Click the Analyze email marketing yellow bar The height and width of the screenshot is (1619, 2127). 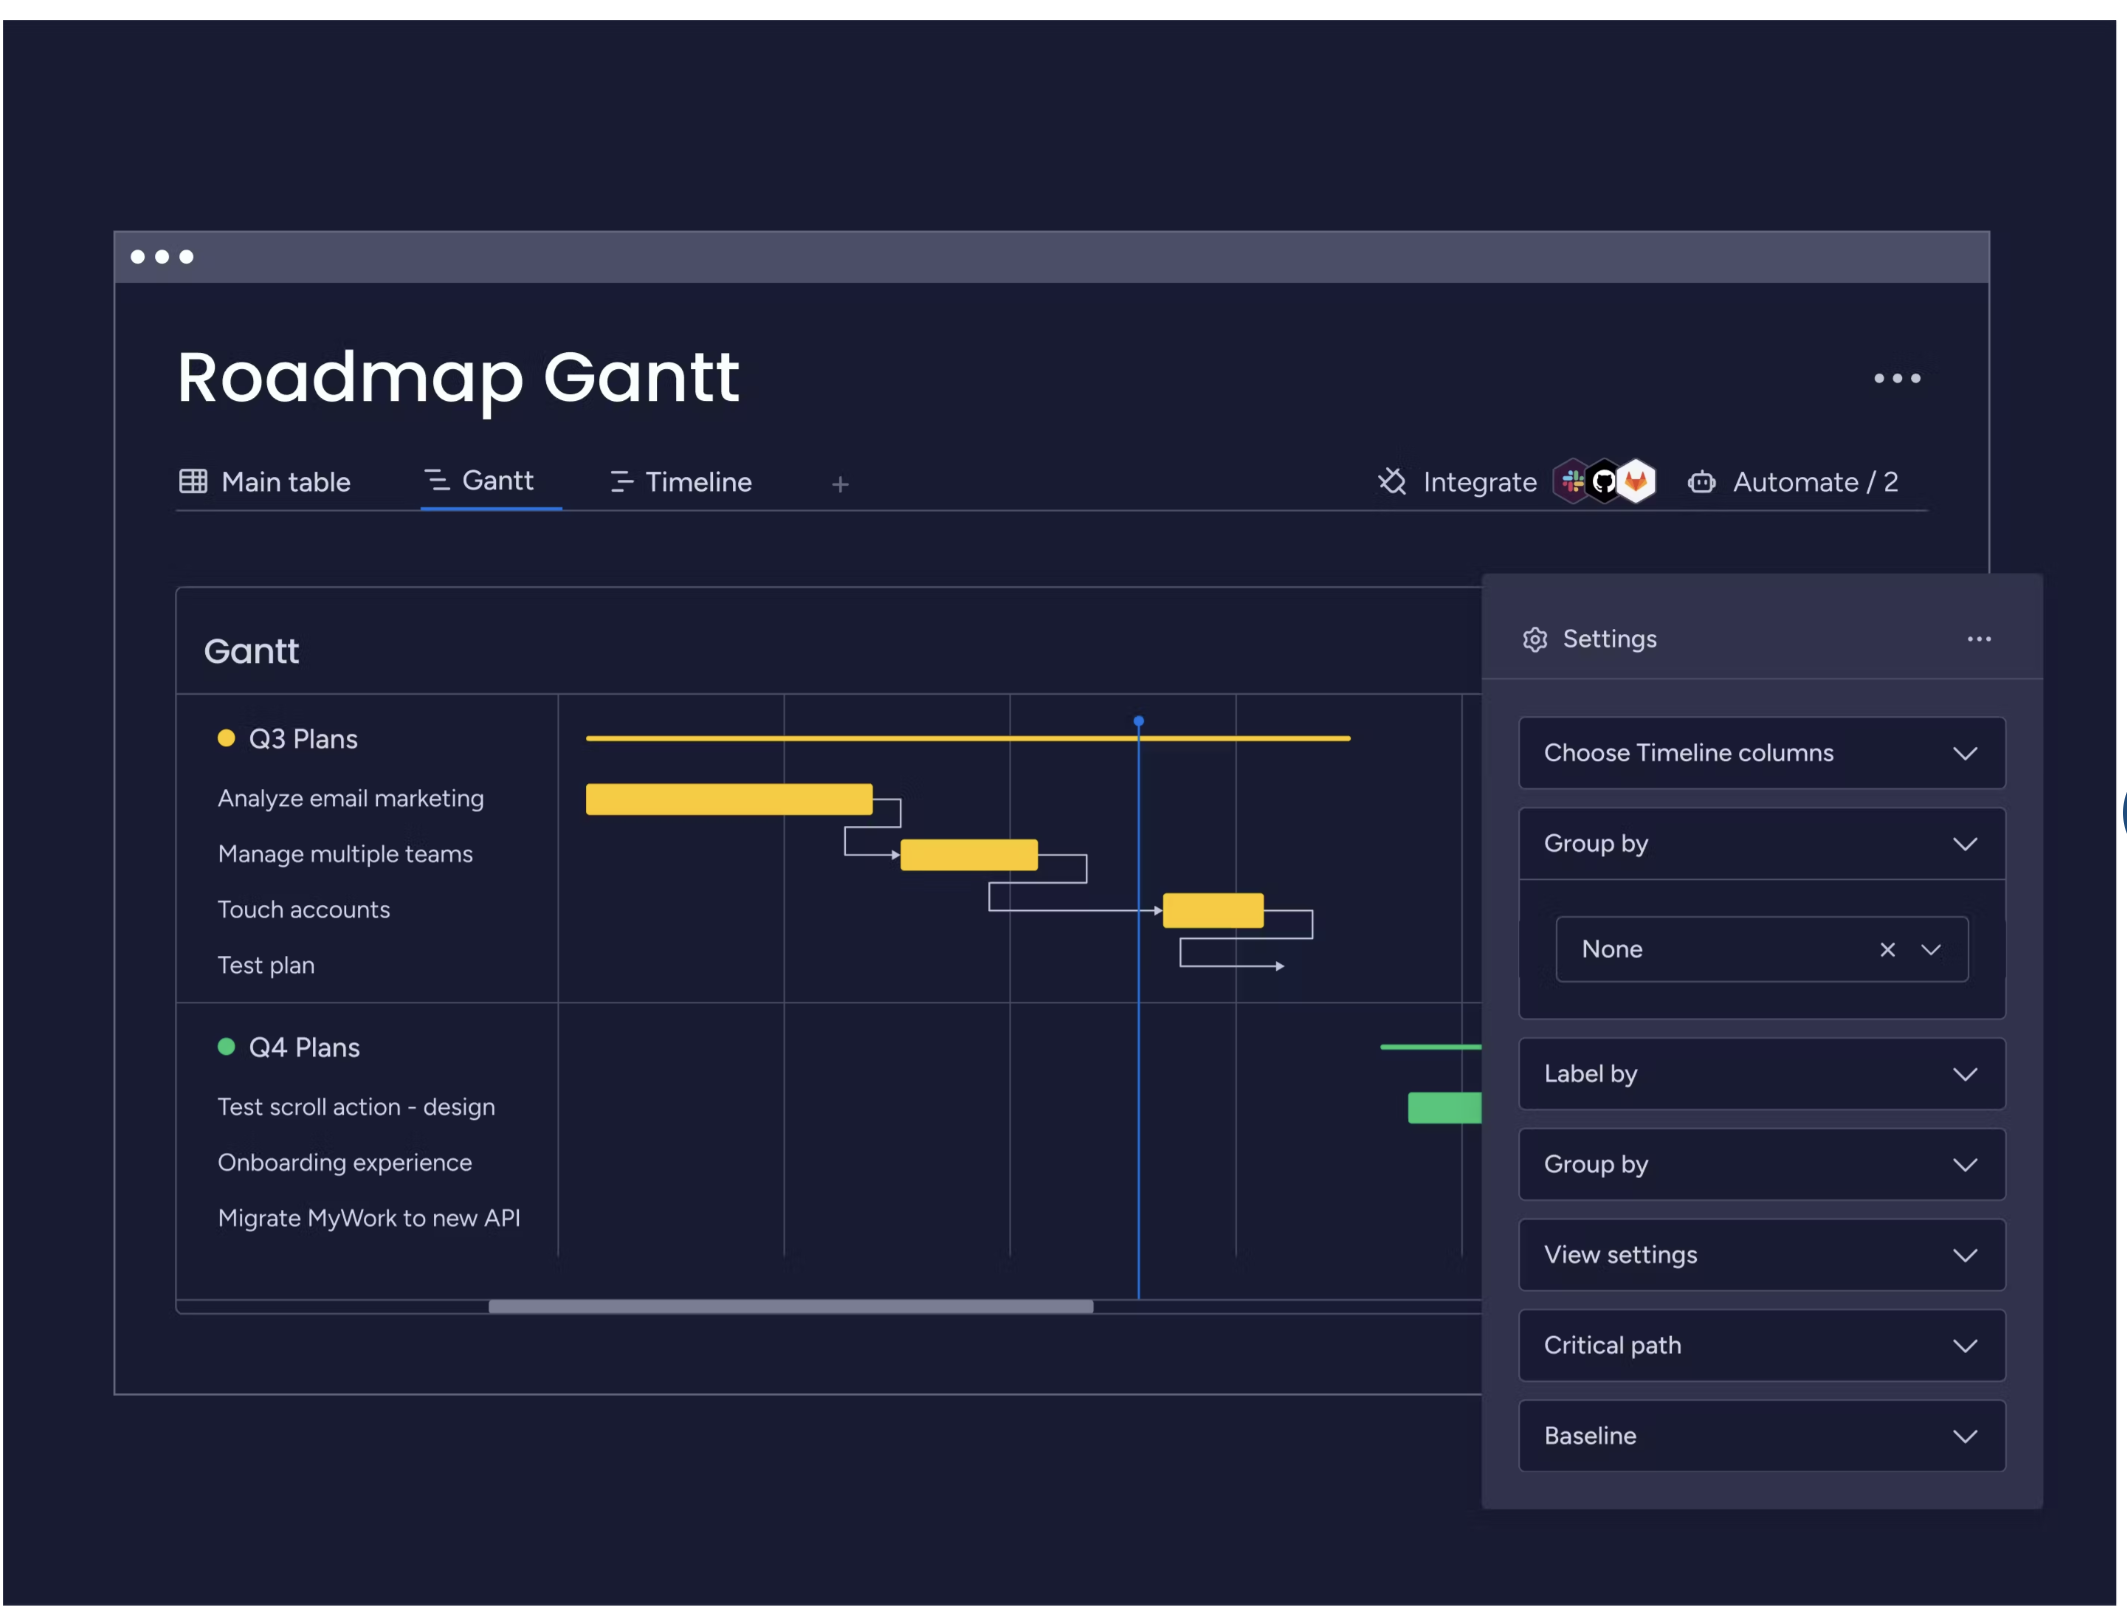point(729,800)
